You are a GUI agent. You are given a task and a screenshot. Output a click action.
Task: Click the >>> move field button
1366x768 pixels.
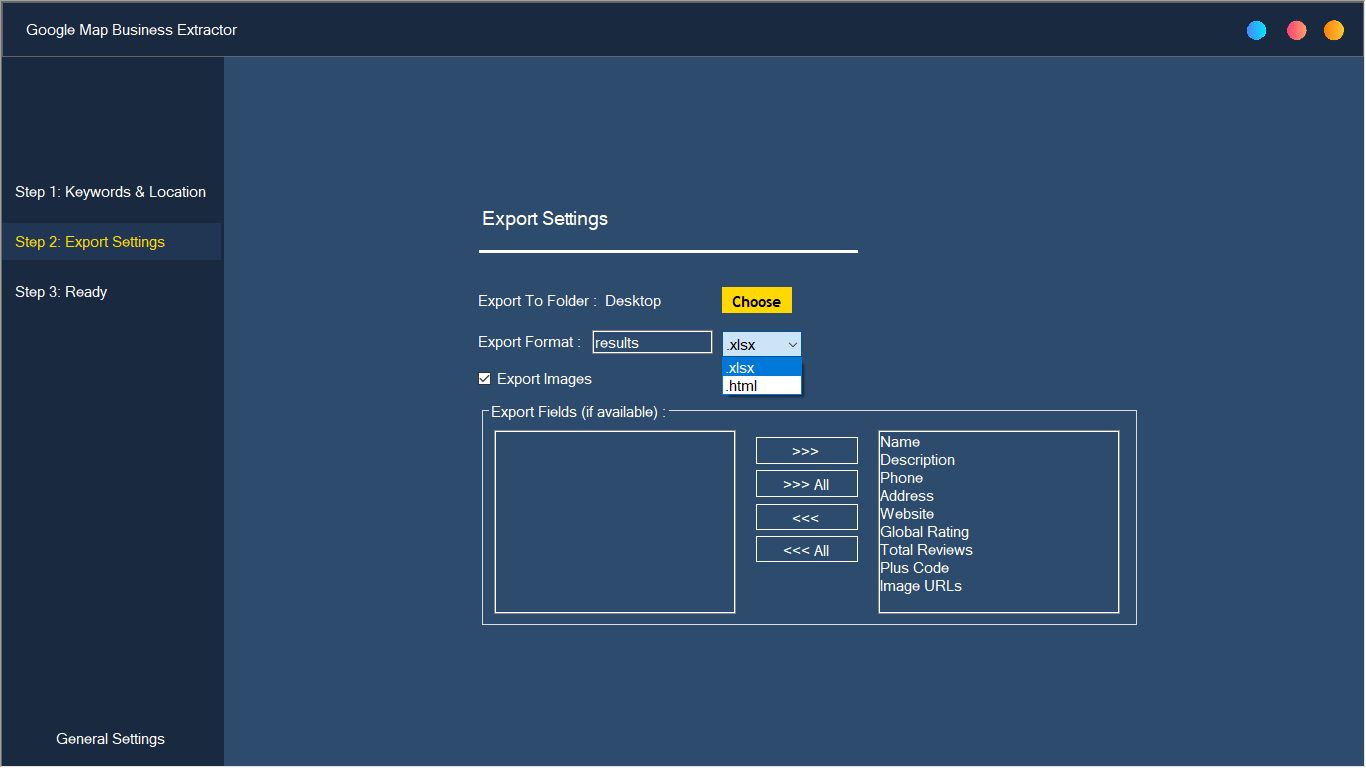806,451
